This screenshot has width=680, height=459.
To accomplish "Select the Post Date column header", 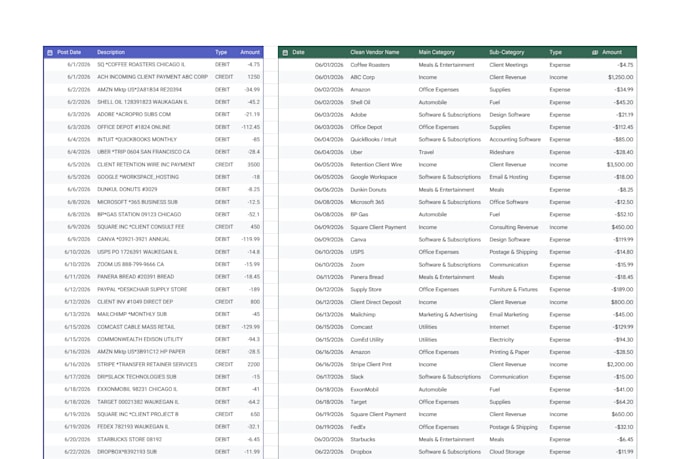I will [69, 52].
